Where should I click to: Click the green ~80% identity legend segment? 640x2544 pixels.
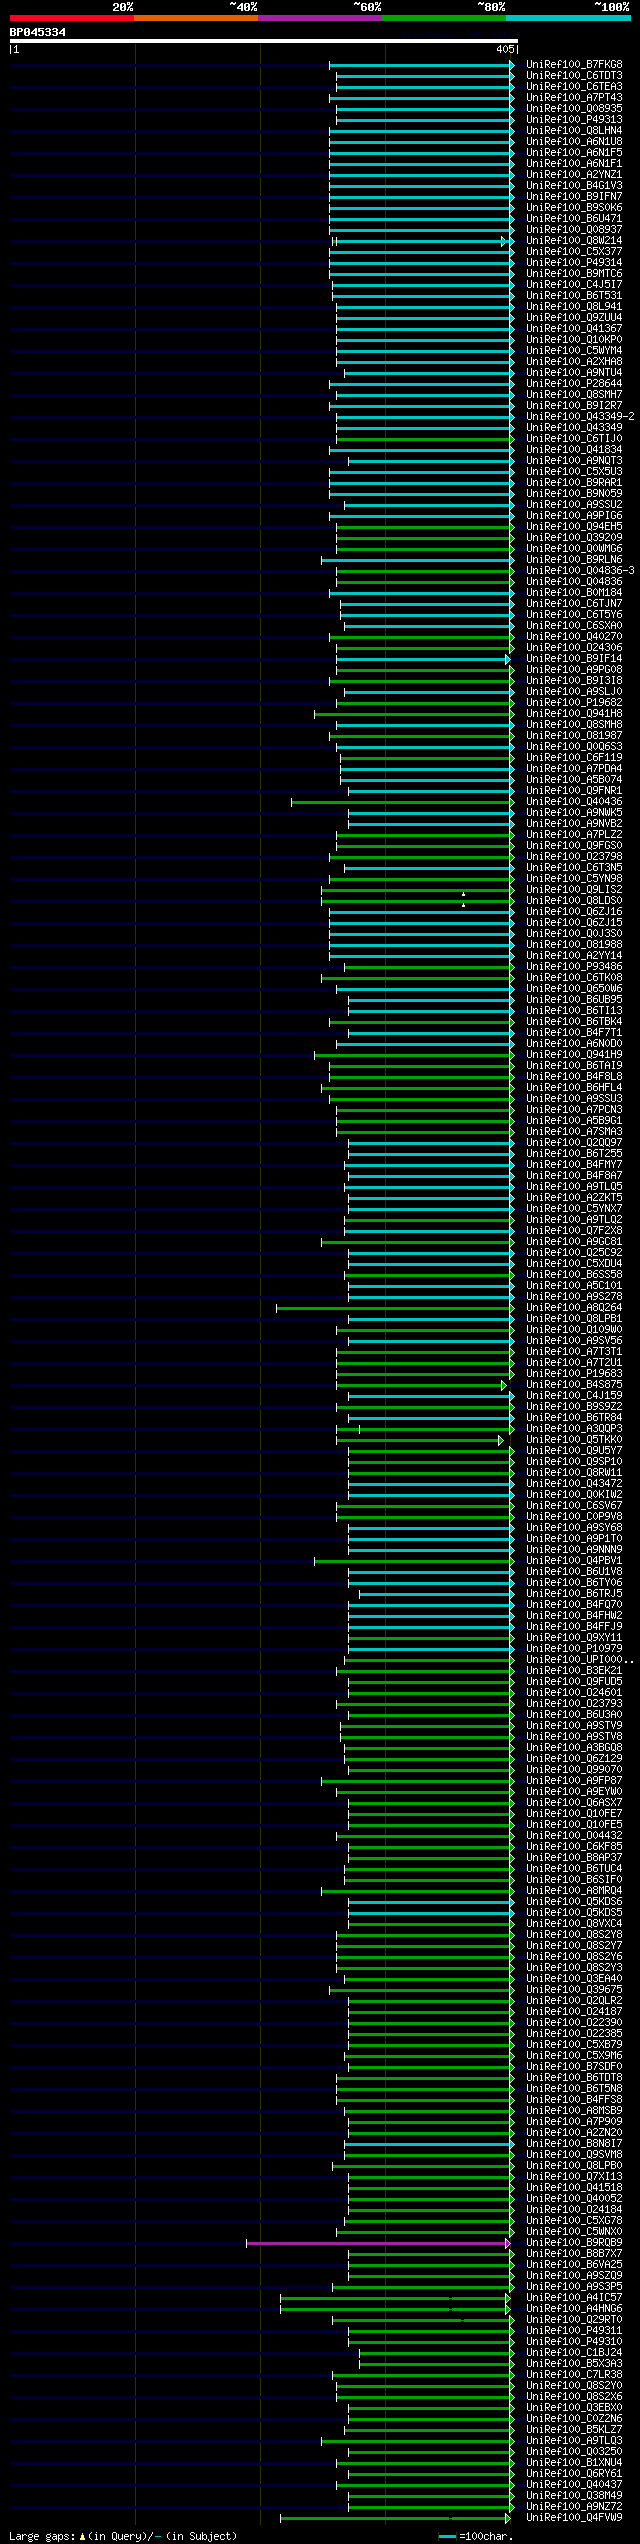coord(443,18)
